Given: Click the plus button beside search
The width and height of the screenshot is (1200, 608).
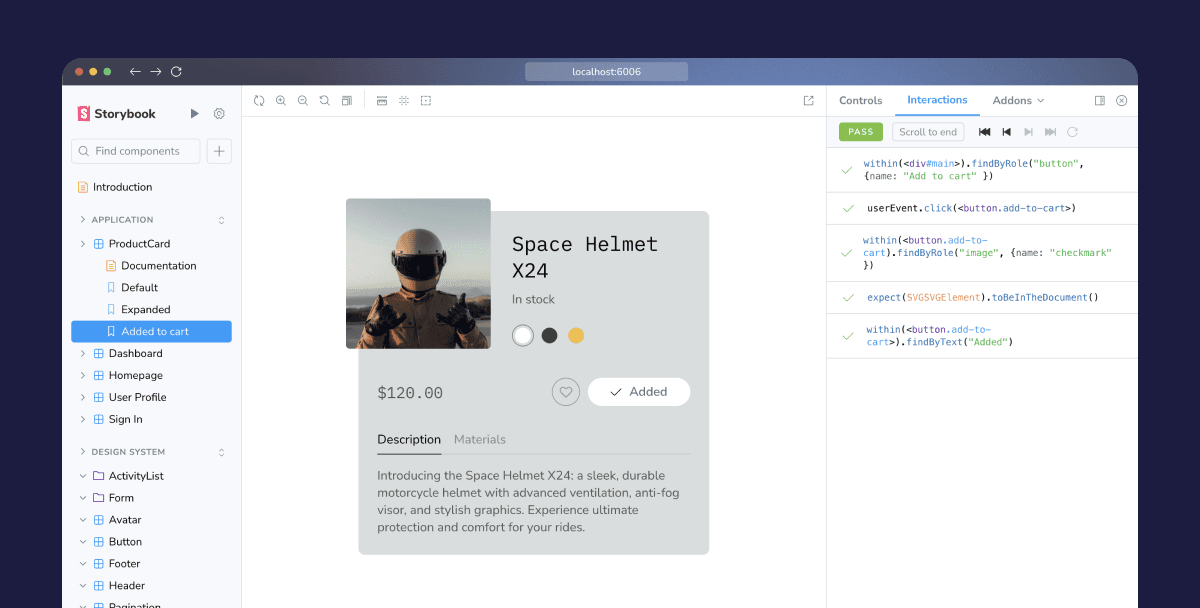Looking at the screenshot, I should 219,151.
